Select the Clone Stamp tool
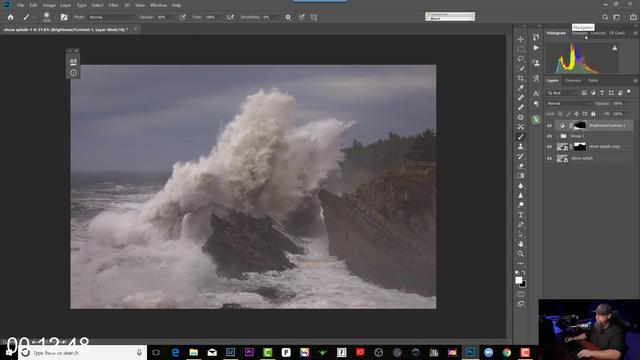Viewport: 640px width, 360px height. tap(520, 147)
